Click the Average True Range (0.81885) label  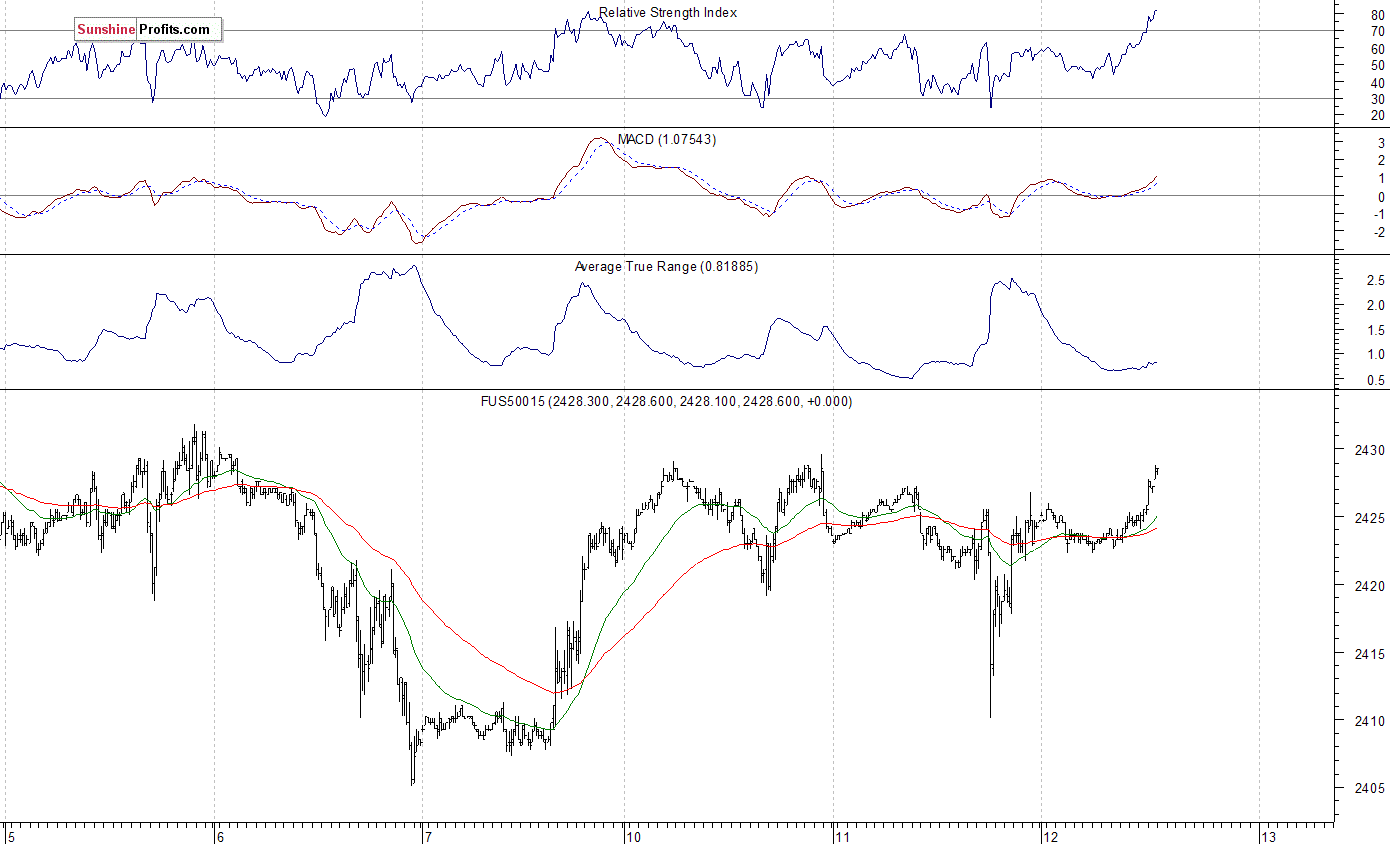666,267
